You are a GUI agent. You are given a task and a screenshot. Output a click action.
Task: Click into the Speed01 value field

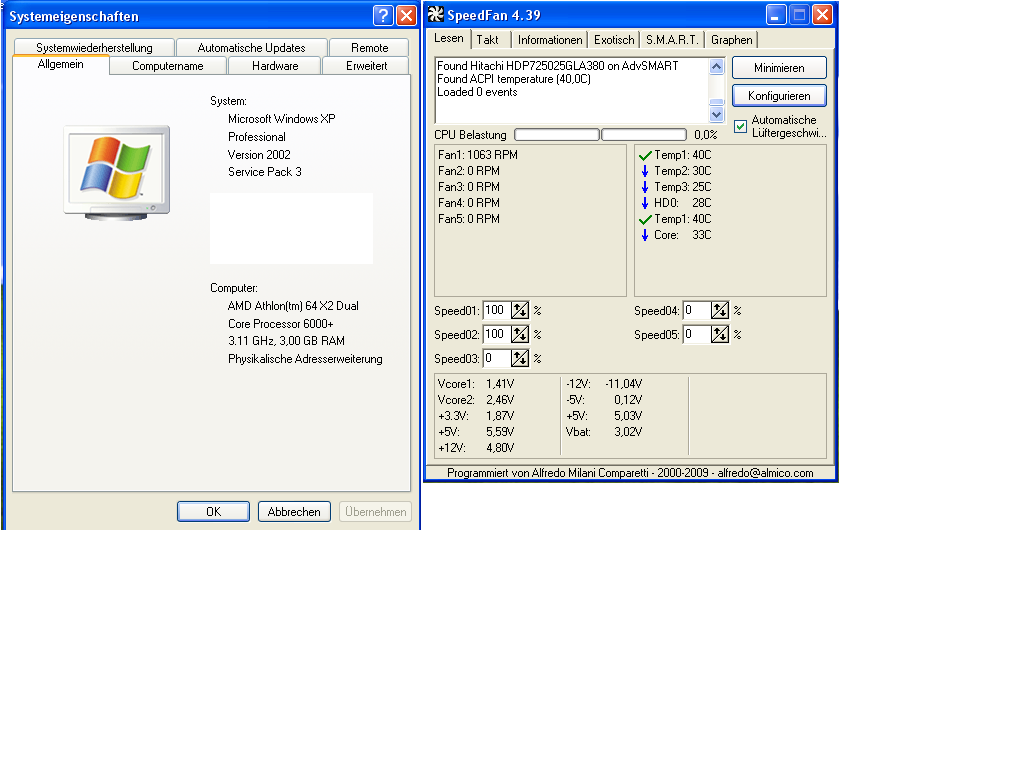click(x=497, y=310)
